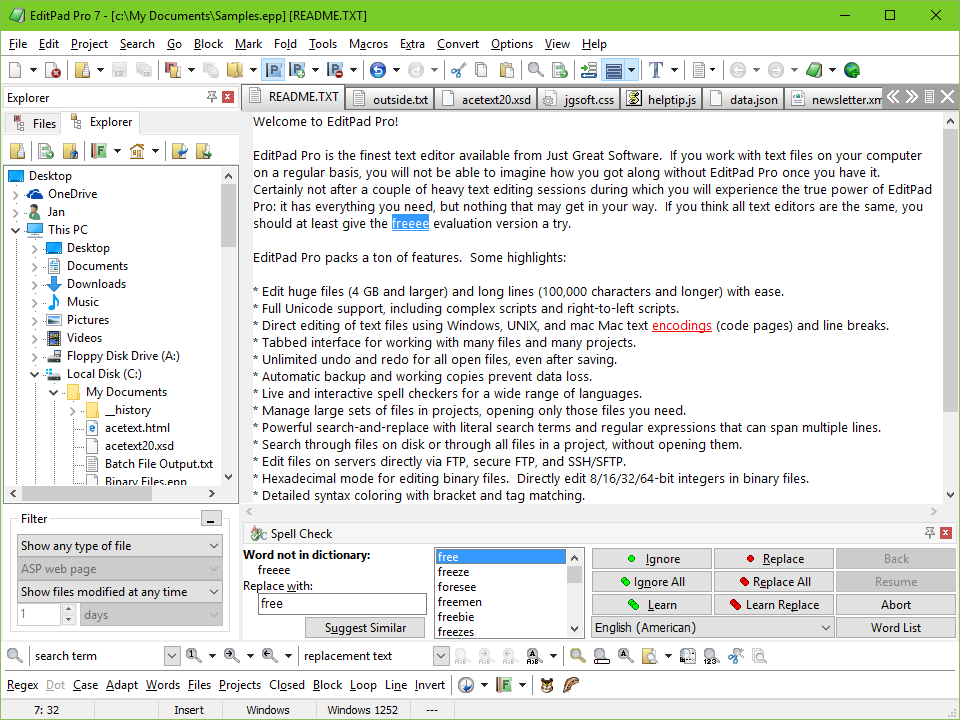Follow the encodings hyperlink in the text
Screen dimensions: 960x720
pyautogui.click(x=682, y=325)
